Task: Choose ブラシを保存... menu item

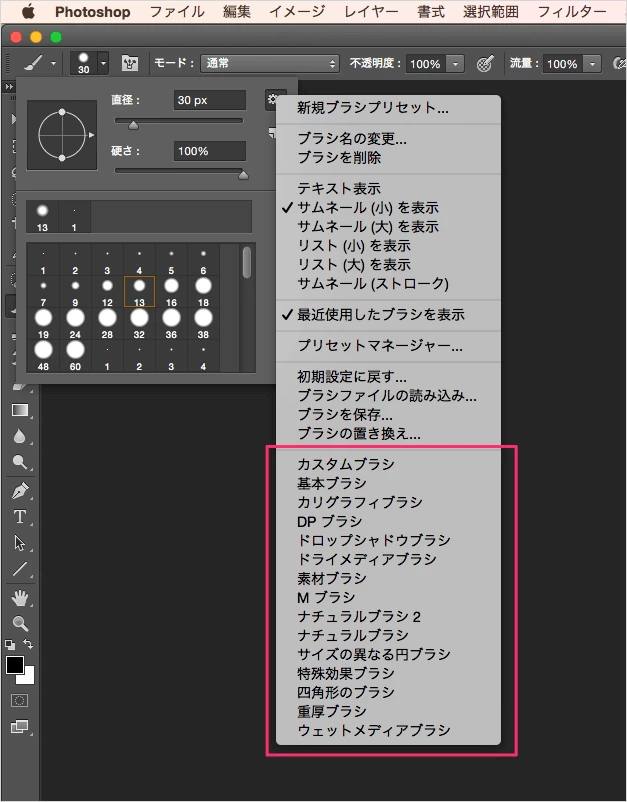Action: pos(345,414)
